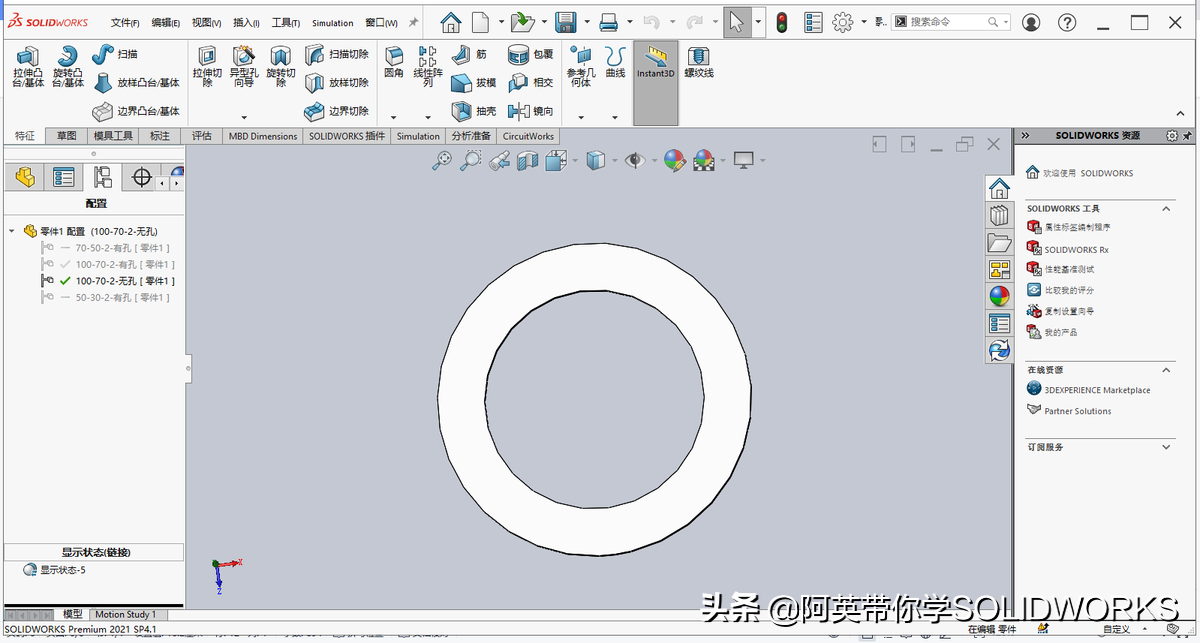Switch to the 评估 tab
This screenshot has width=1200, height=643.
(202, 136)
